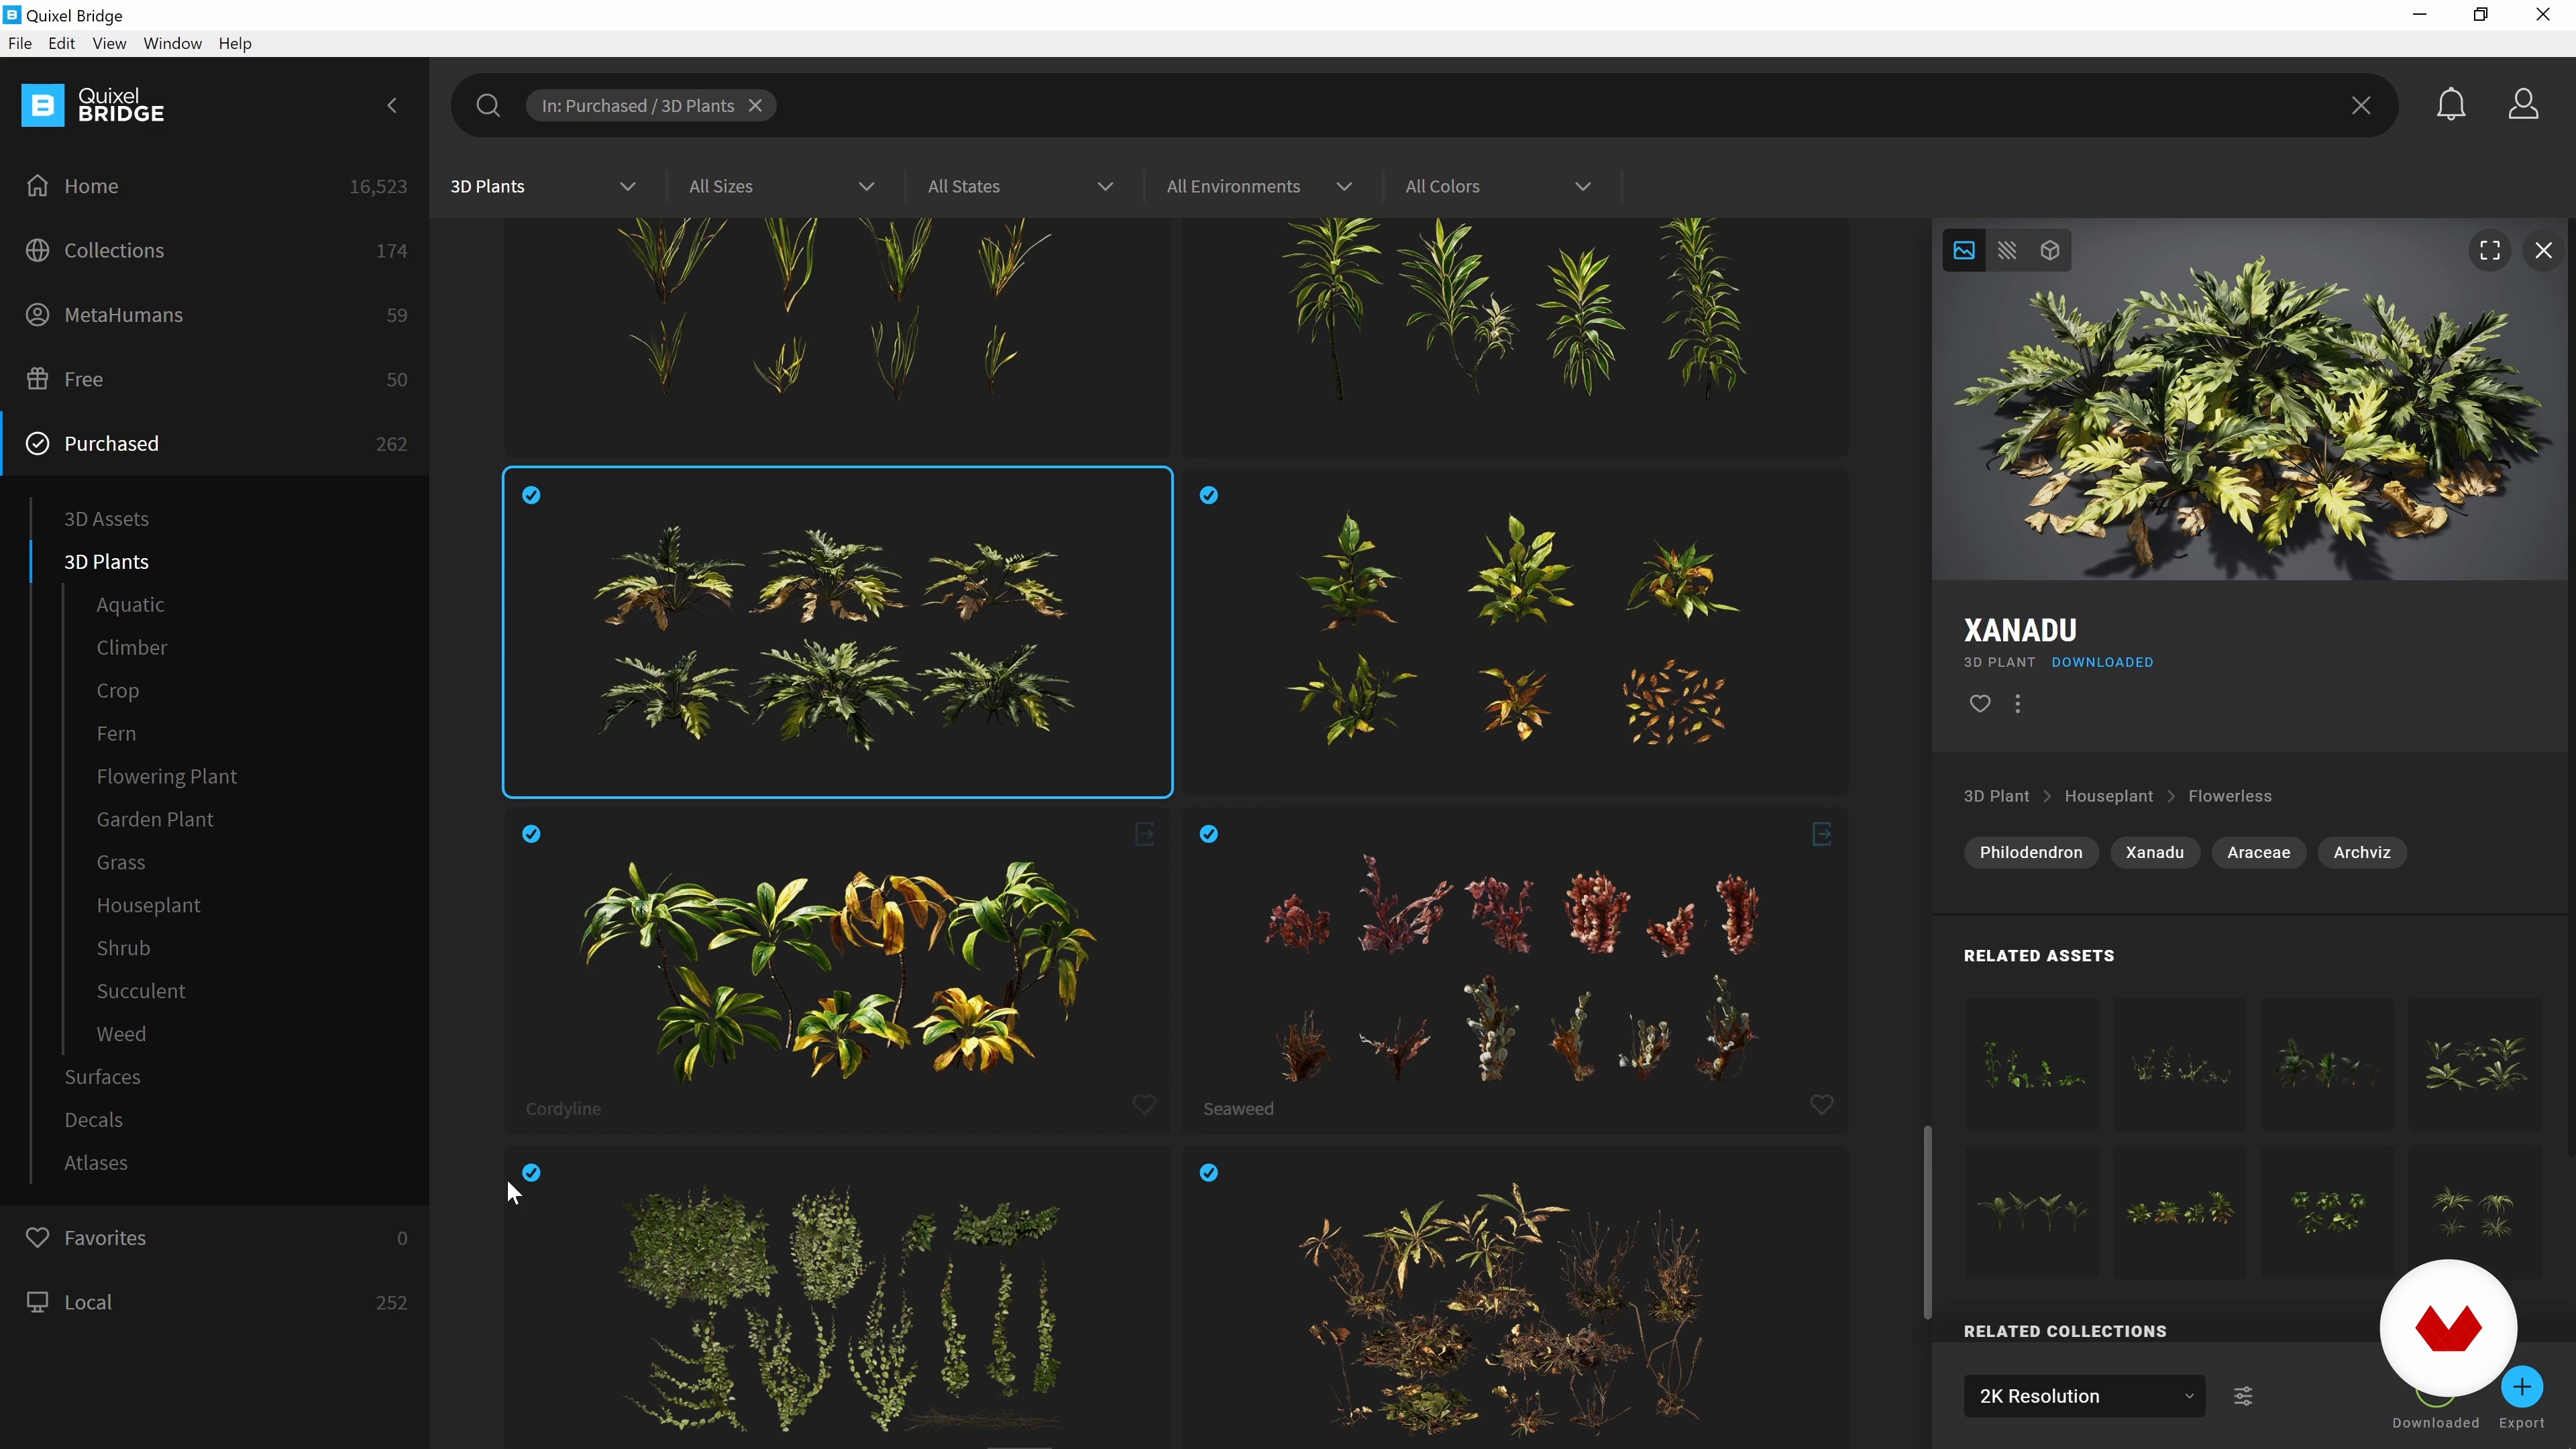This screenshot has height=1449, width=2576.
Task: Open Xanadu more options menu
Action: tap(2018, 704)
